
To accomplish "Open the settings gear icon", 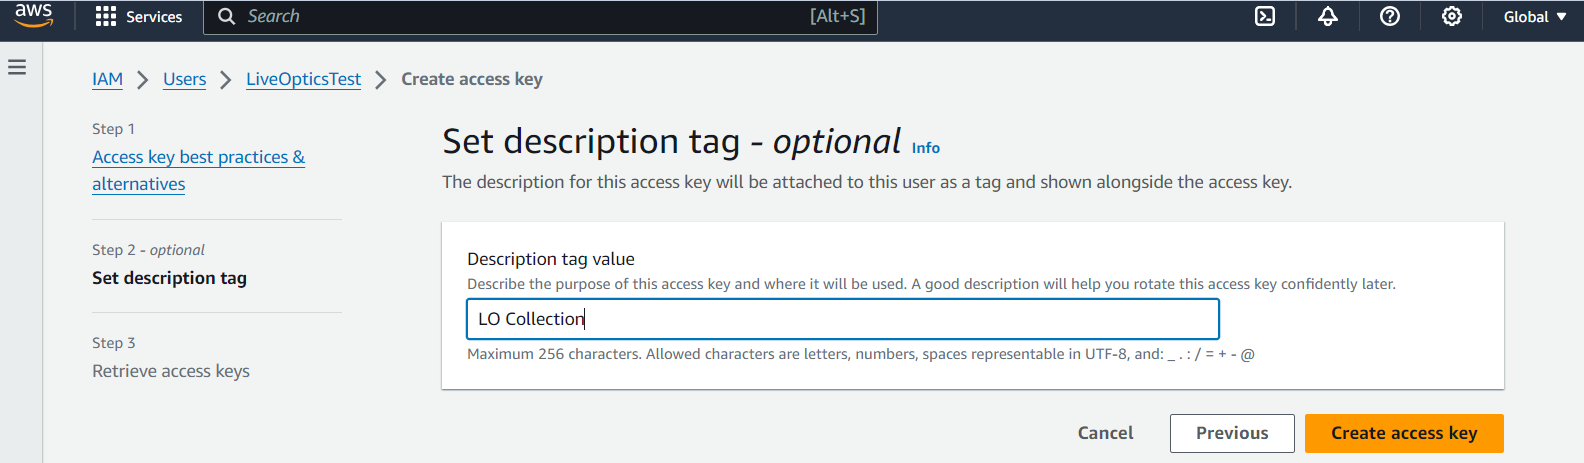I will point(1451,16).
